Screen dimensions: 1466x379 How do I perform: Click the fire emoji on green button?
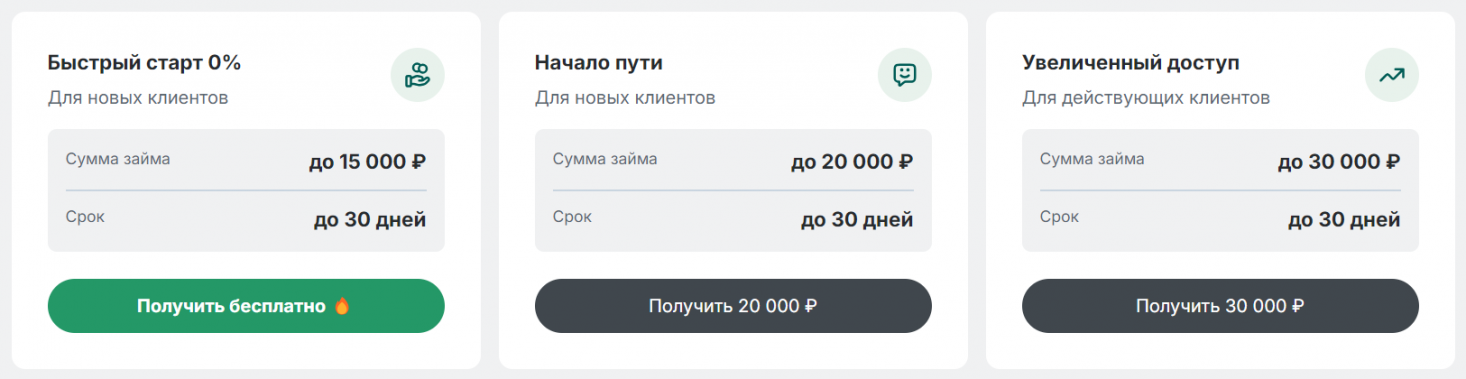tap(342, 306)
